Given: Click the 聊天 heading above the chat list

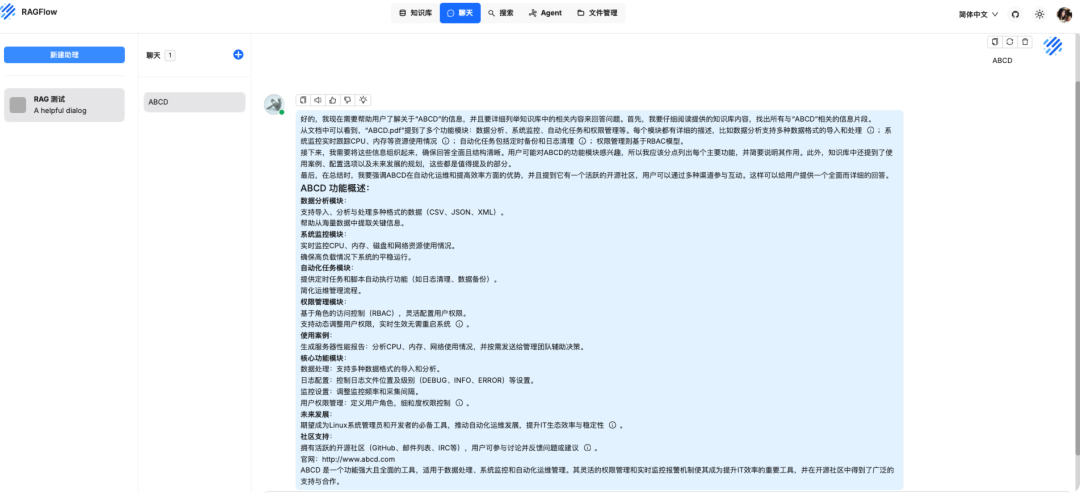Looking at the screenshot, I should (x=153, y=55).
